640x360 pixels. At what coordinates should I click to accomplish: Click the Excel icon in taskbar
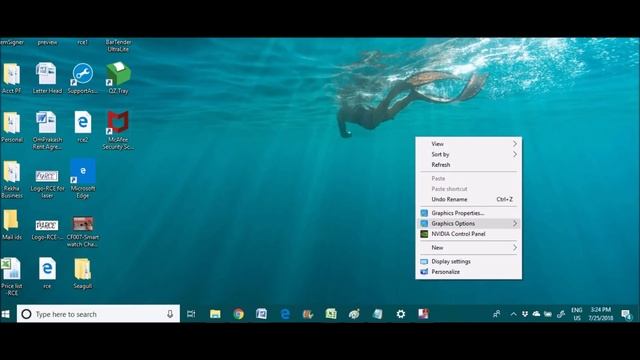331,313
